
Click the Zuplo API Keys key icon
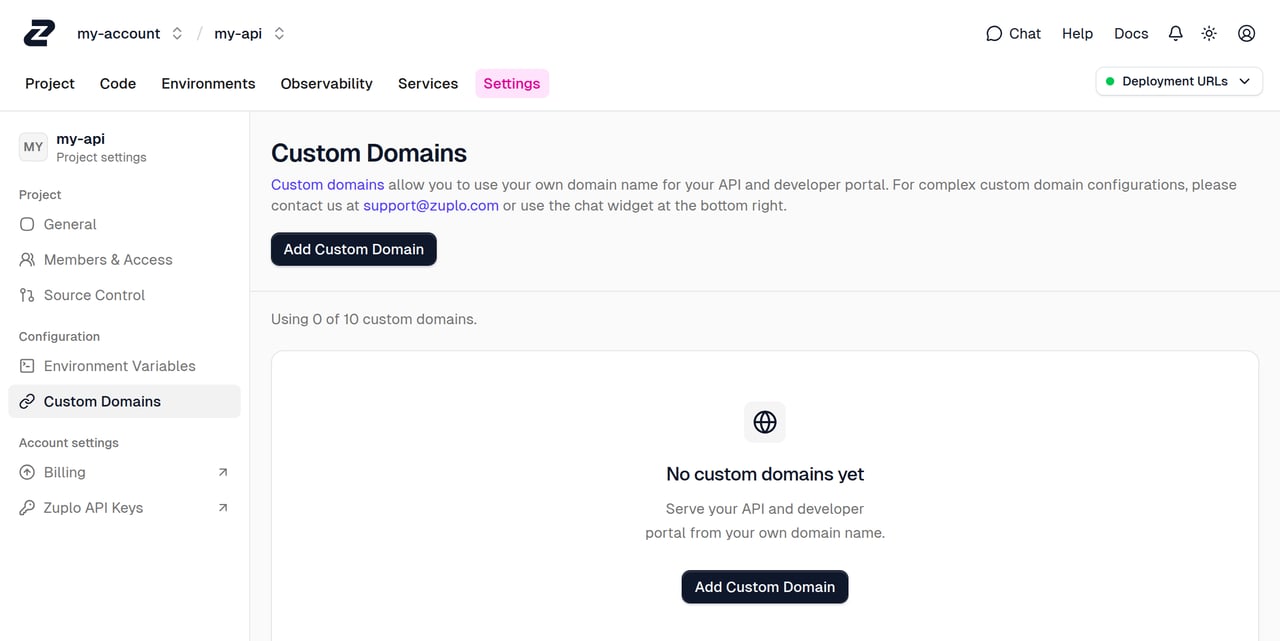(27, 508)
